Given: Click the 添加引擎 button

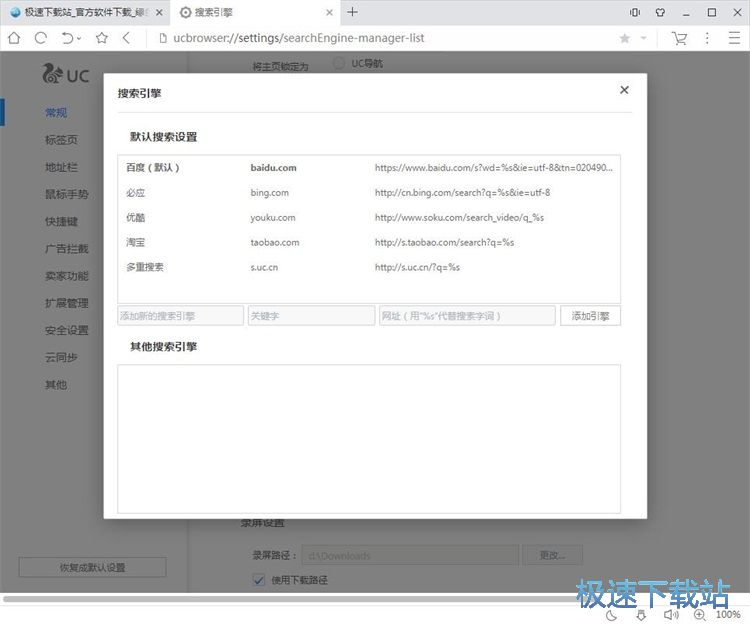Looking at the screenshot, I should [591, 316].
